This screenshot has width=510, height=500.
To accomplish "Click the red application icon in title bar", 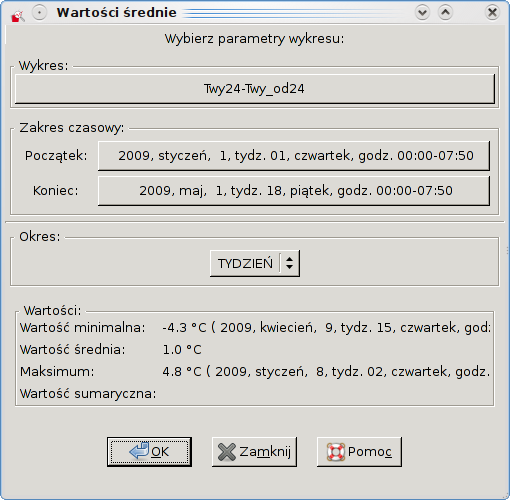I will pyautogui.click(x=18, y=16).
